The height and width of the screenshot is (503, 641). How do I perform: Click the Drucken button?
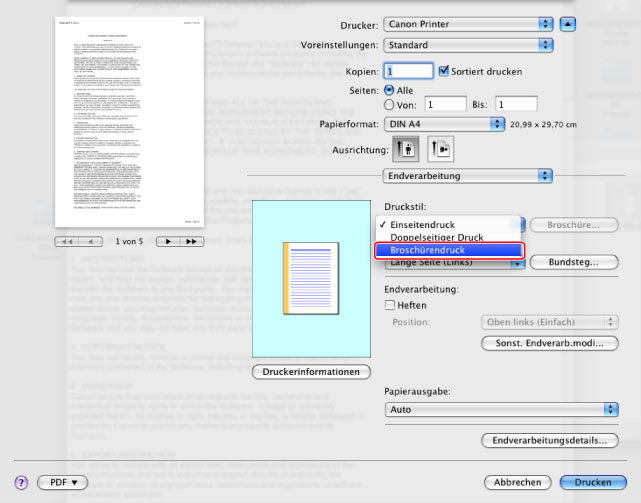click(592, 482)
